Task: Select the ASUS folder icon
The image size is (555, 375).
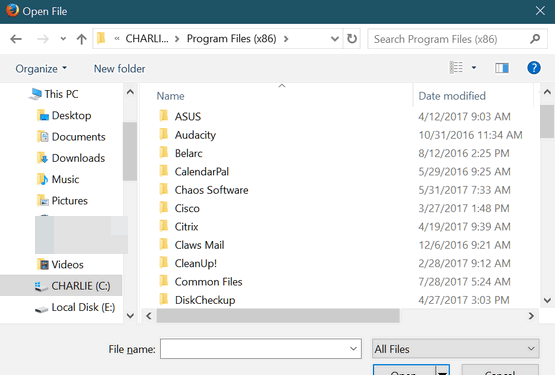Action: 164,116
